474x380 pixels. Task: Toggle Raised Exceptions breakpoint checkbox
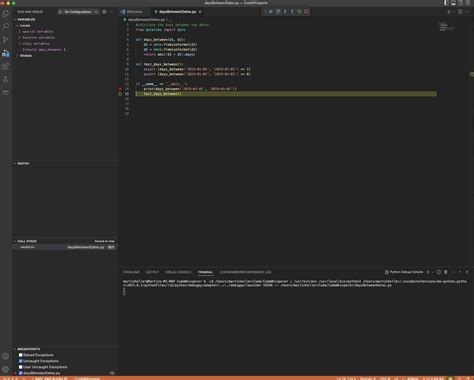(x=21, y=355)
